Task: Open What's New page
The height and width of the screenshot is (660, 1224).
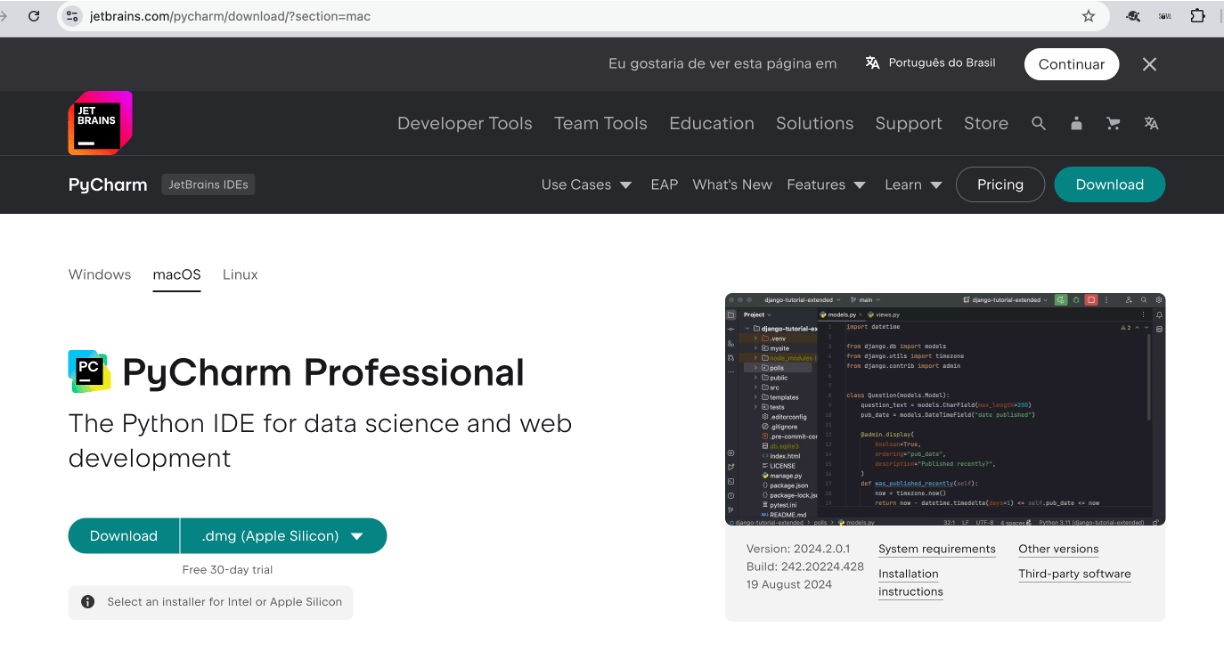Action: pos(732,185)
